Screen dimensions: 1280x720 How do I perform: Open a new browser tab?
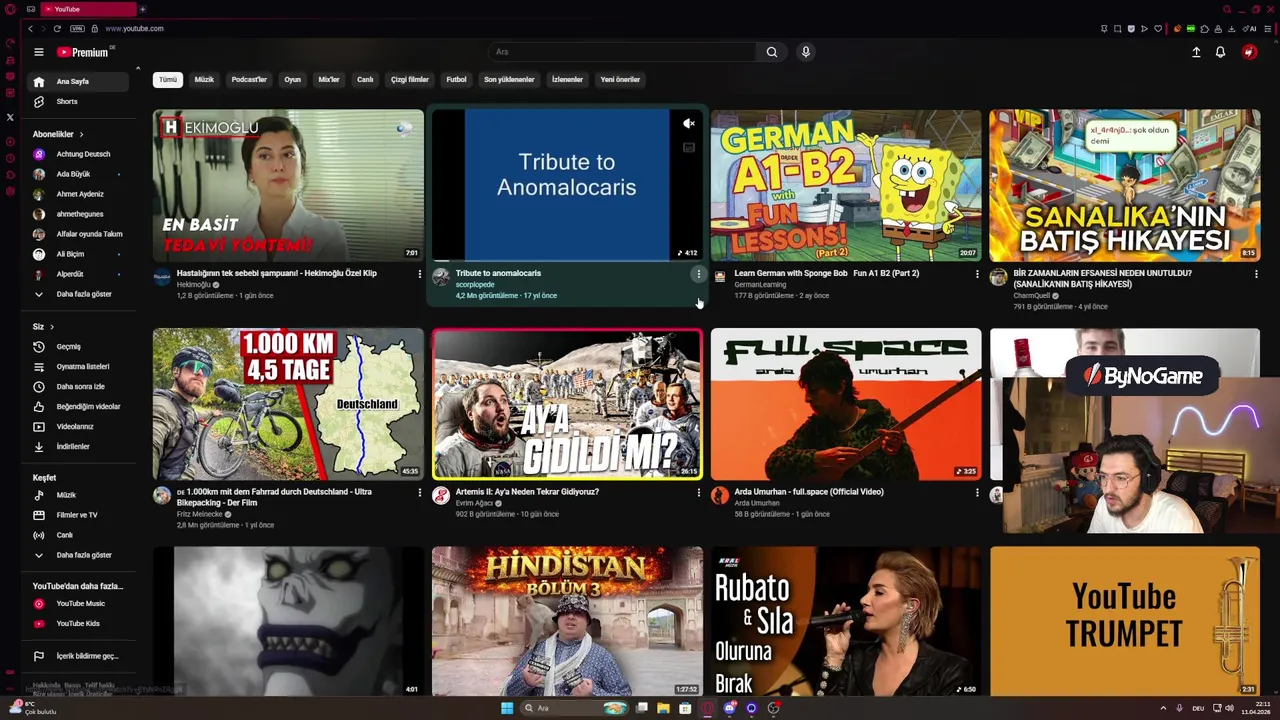click(142, 9)
